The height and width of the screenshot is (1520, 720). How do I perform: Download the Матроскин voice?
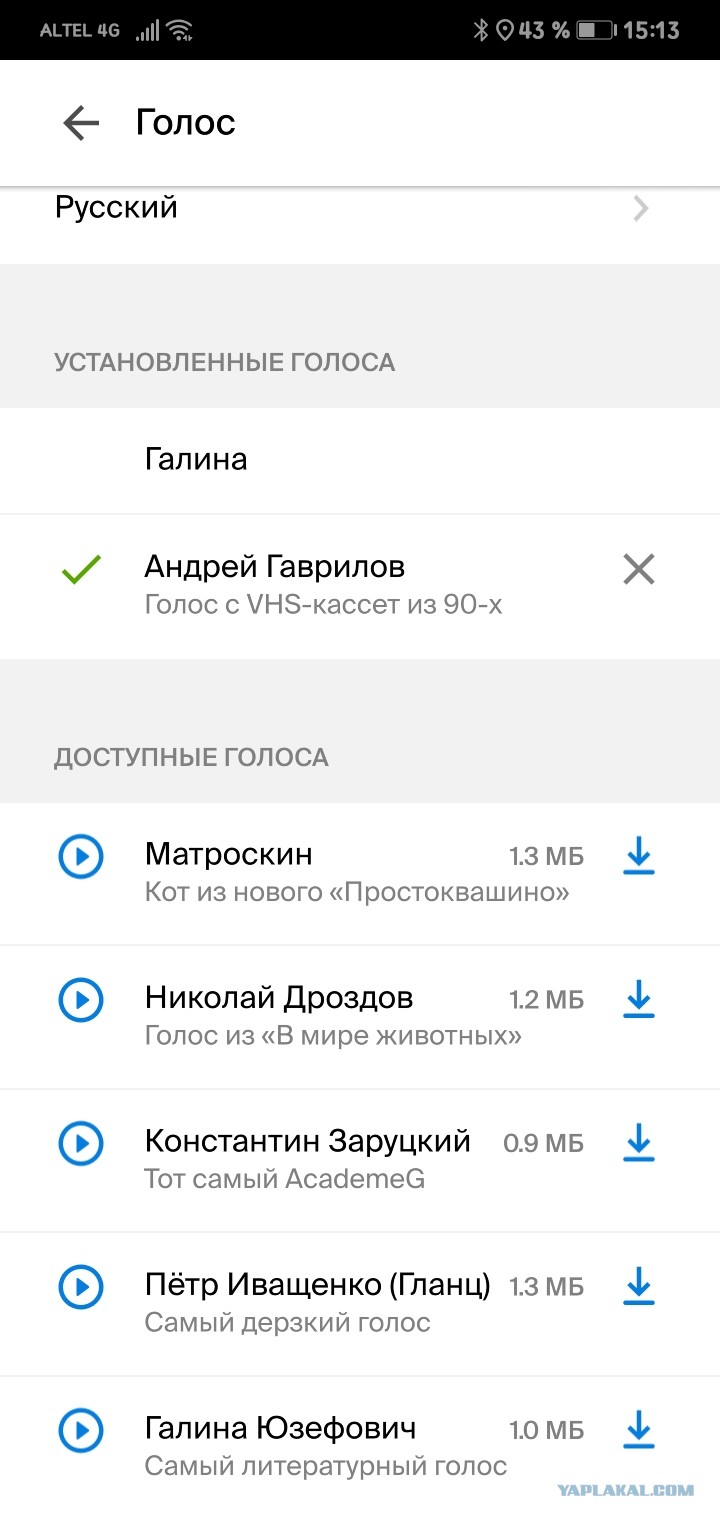pos(638,856)
